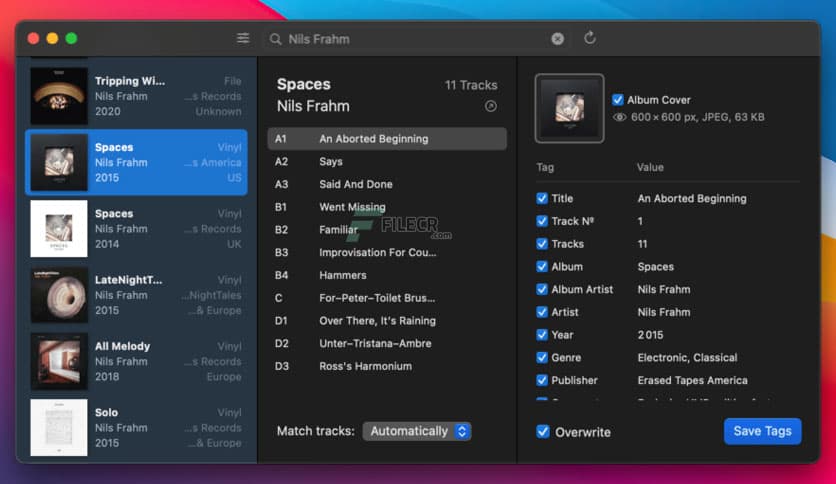Image resolution: width=836 pixels, height=484 pixels.
Task: Click the large Spaces album cover preview
Action: click(569, 108)
